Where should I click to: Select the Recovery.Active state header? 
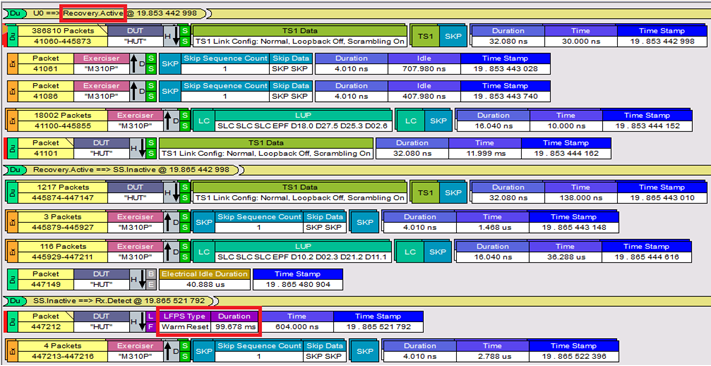[x=93, y=13]
